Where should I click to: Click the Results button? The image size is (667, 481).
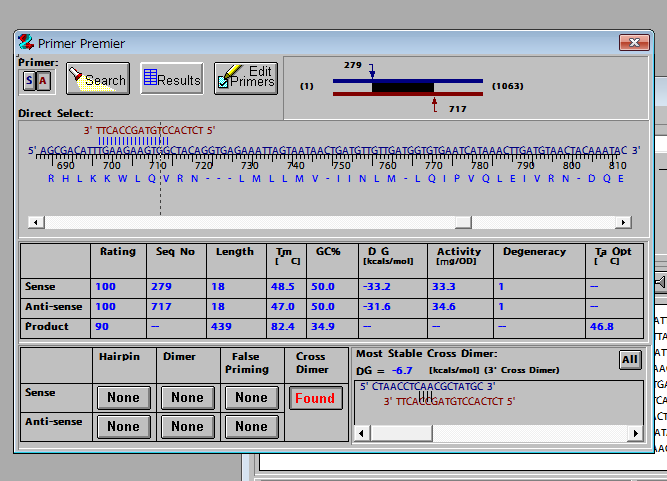[171, 79]
